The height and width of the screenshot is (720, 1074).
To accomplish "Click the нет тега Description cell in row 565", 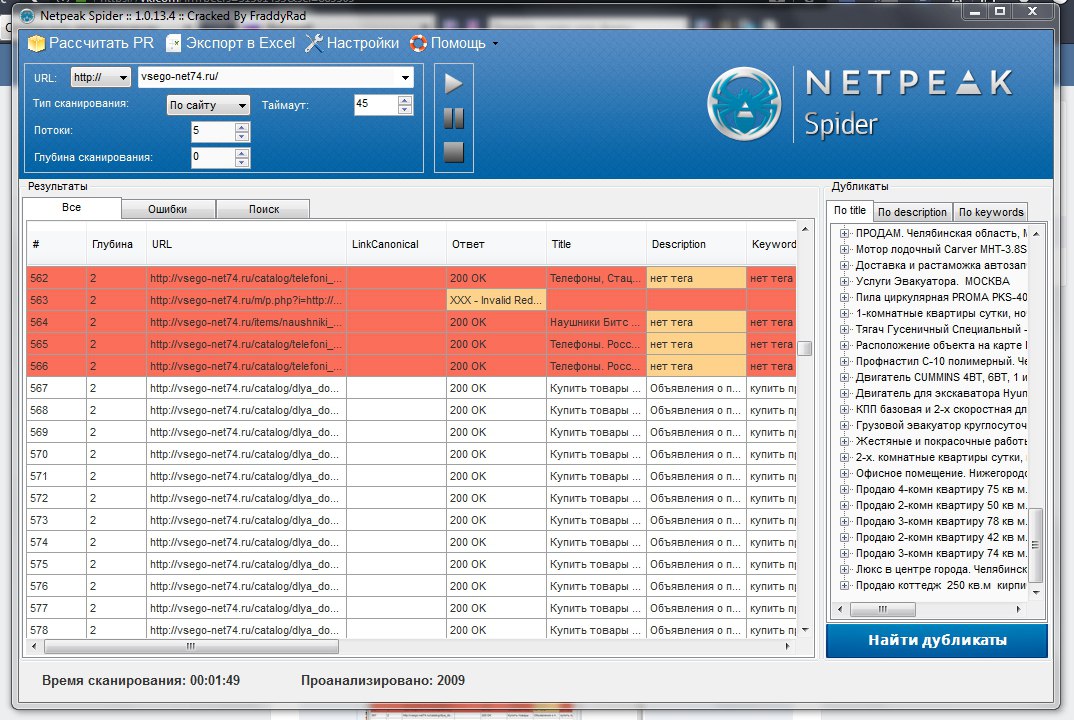I will (696, 344).
